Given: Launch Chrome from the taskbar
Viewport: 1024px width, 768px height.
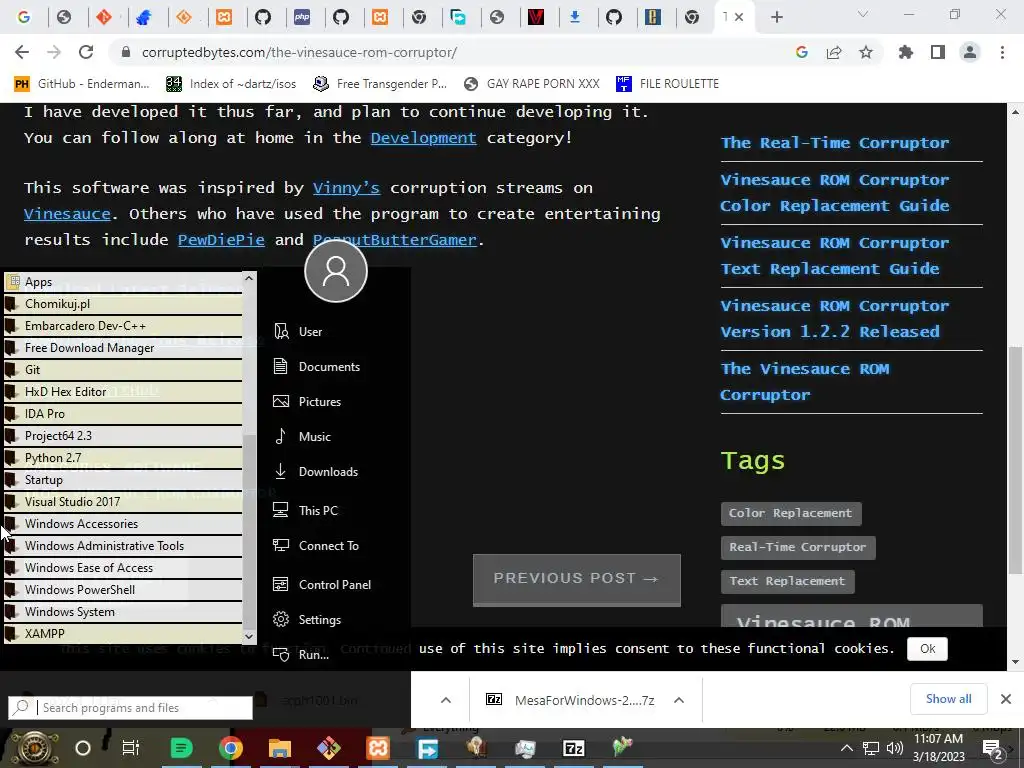Looking at the screenshot, I should coord(231,748).
